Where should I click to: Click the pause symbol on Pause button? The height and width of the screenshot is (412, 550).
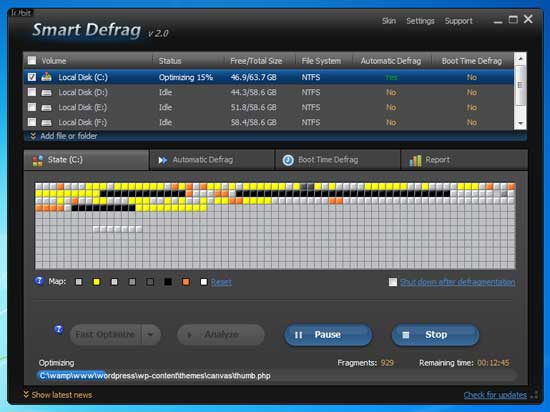pos(299,335)
